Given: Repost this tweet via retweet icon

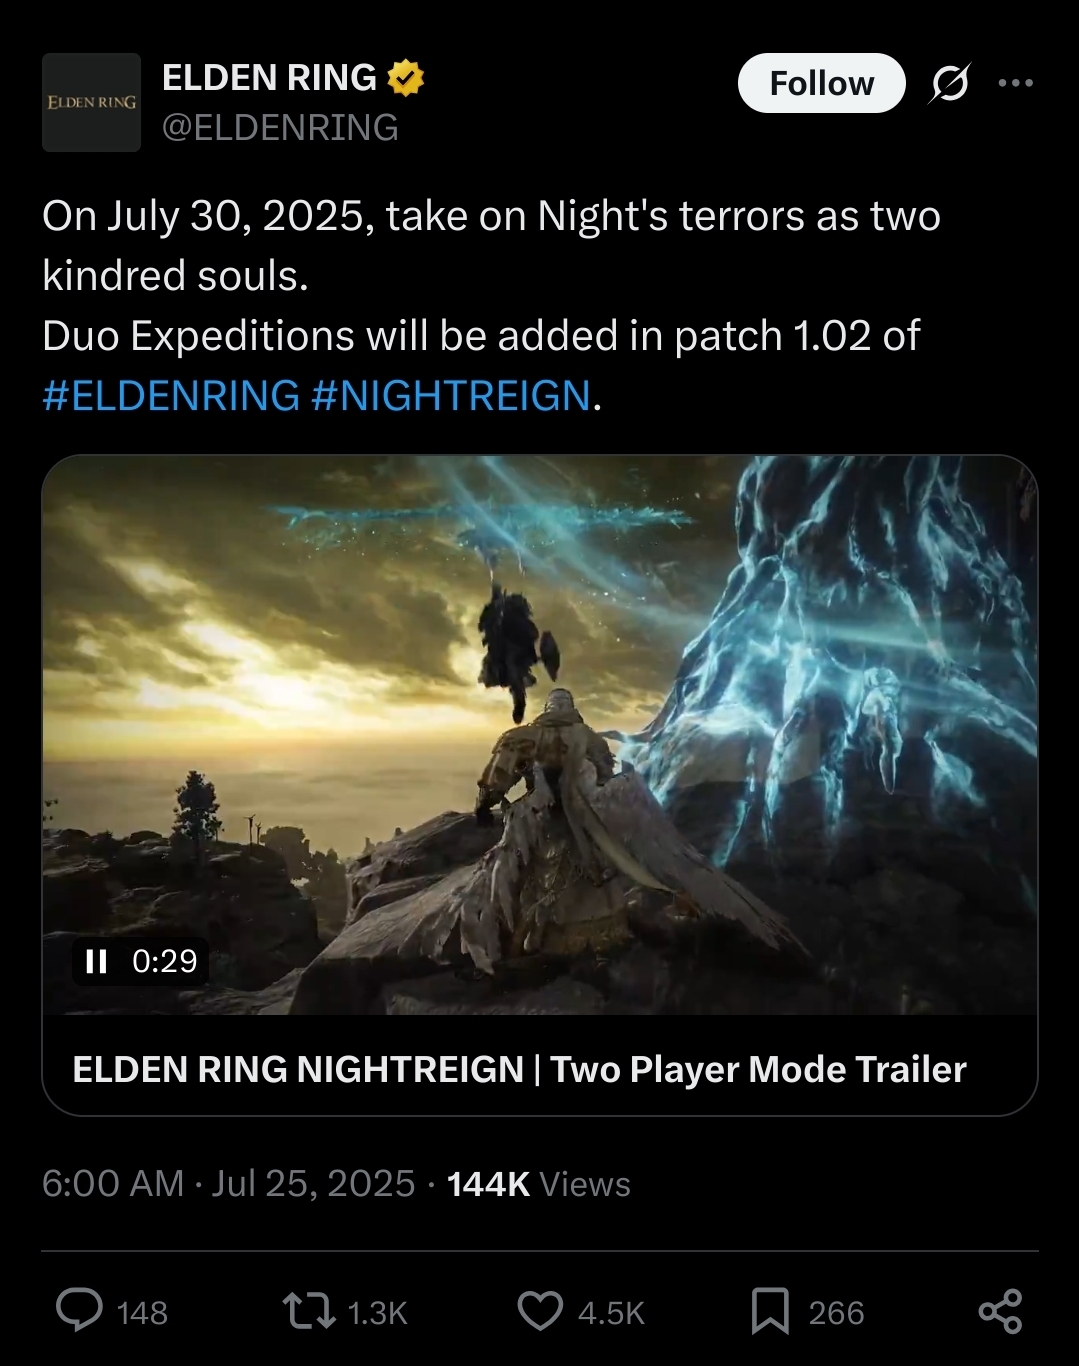Looking at the screenshot, I should click(x=309, y=1311).
